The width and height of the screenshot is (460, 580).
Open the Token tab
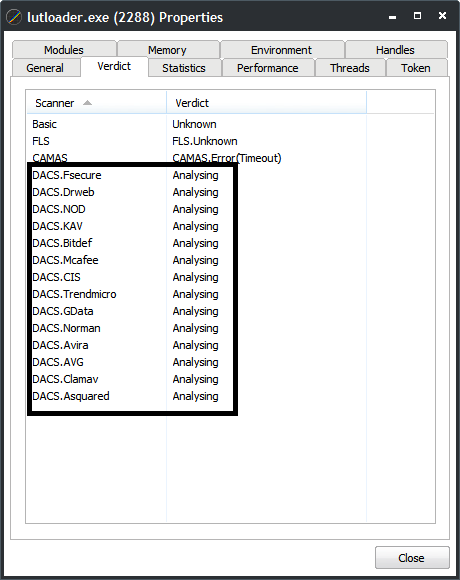click(x=416, y=68)
